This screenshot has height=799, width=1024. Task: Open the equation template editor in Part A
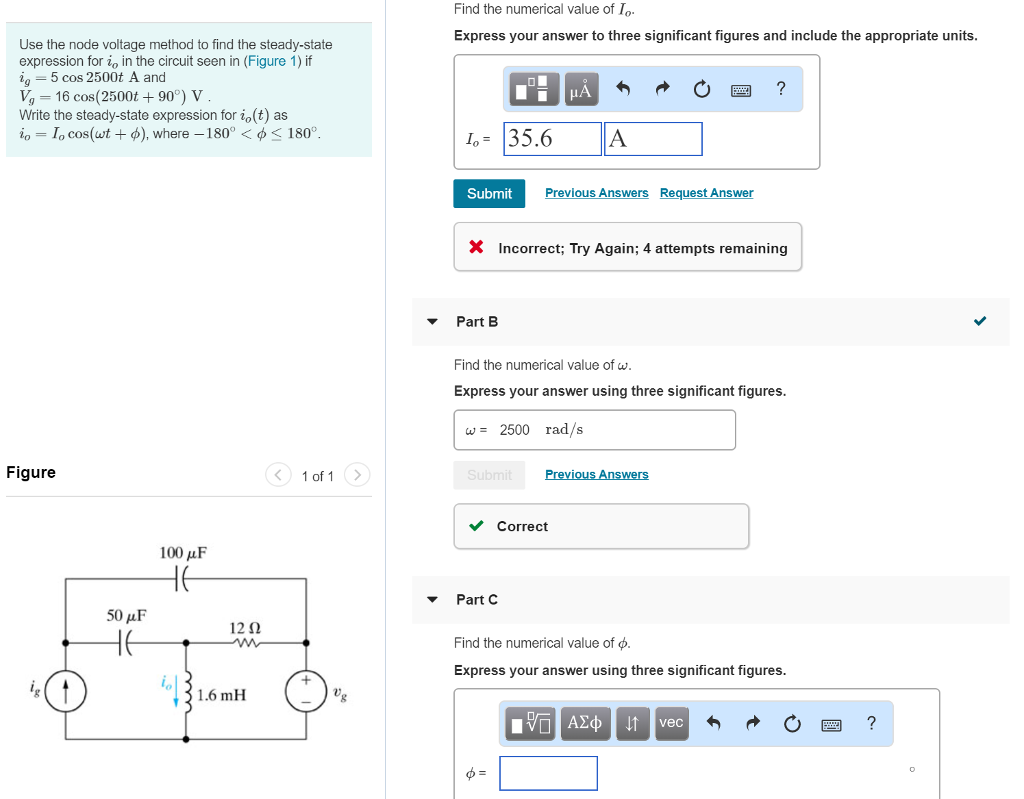point(535,89)
